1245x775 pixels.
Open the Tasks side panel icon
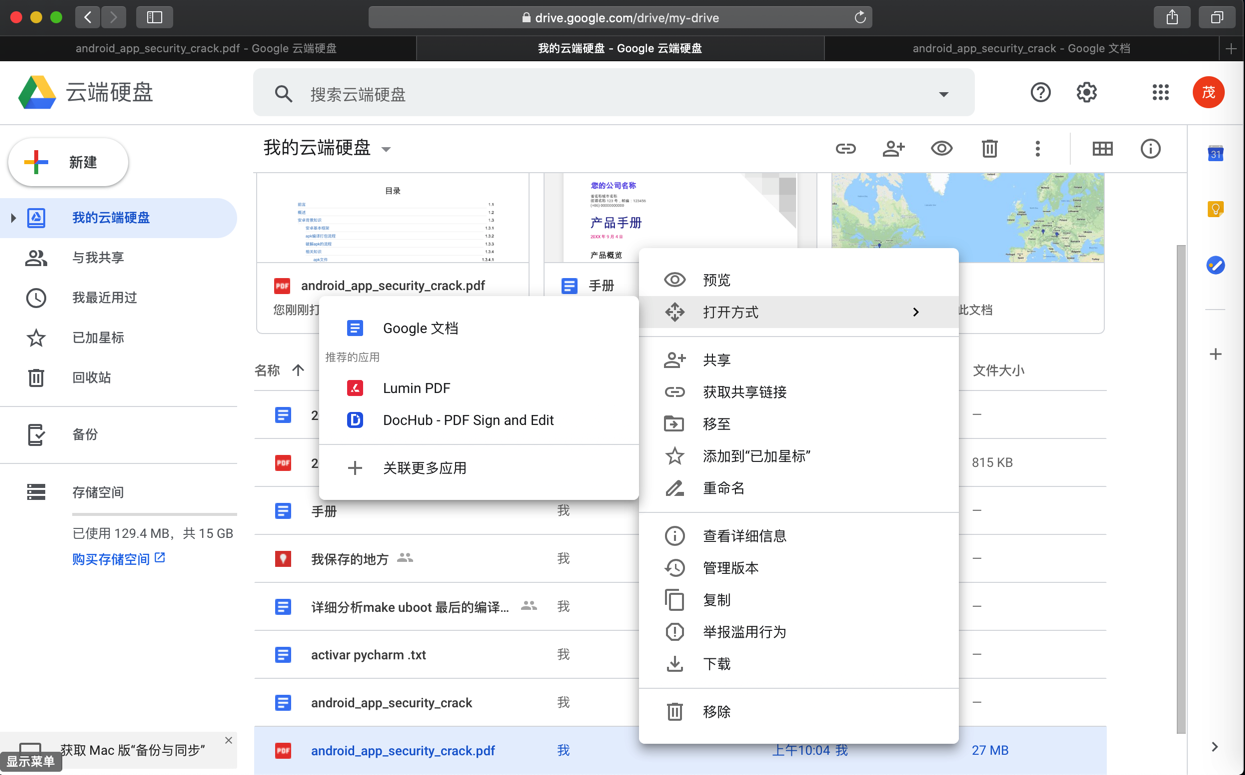[1215, 265]
